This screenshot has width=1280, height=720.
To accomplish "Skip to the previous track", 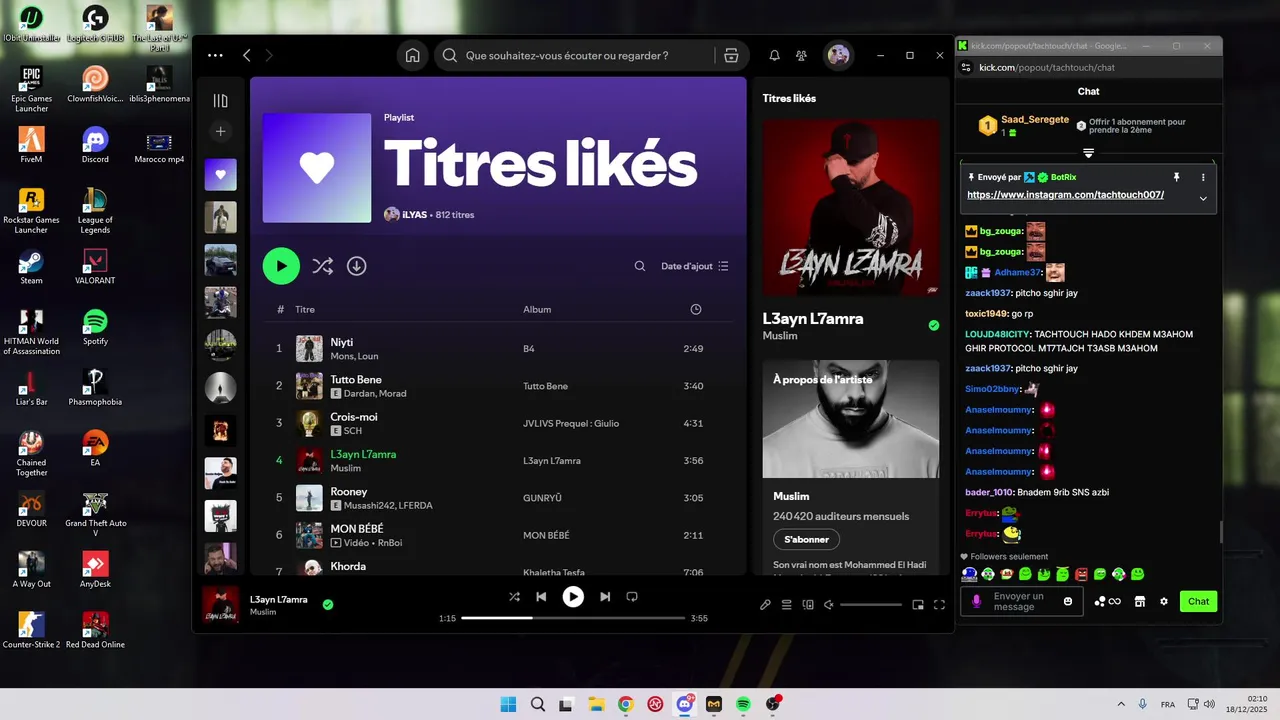I will (541, 597).
